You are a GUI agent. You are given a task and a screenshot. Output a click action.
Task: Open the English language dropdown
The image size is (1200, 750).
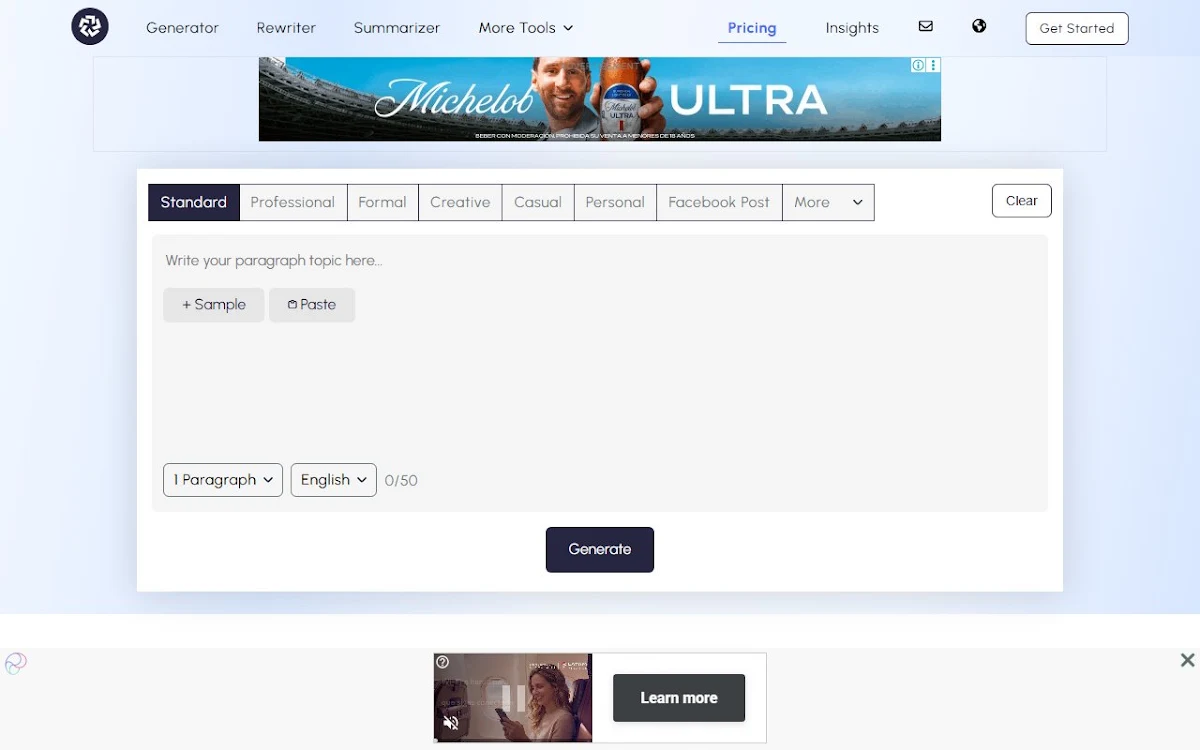[334, 480]
